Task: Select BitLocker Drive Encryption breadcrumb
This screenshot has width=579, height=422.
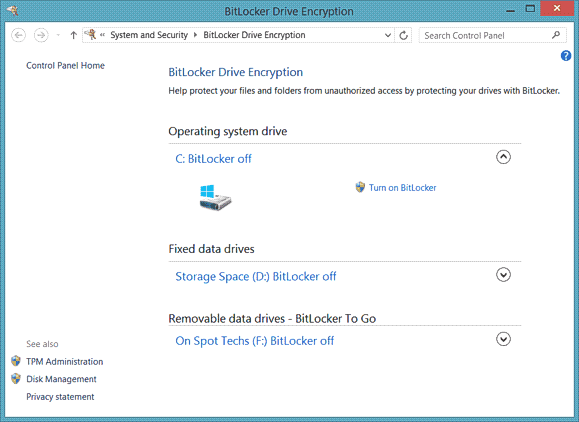Action: [254, 35]
